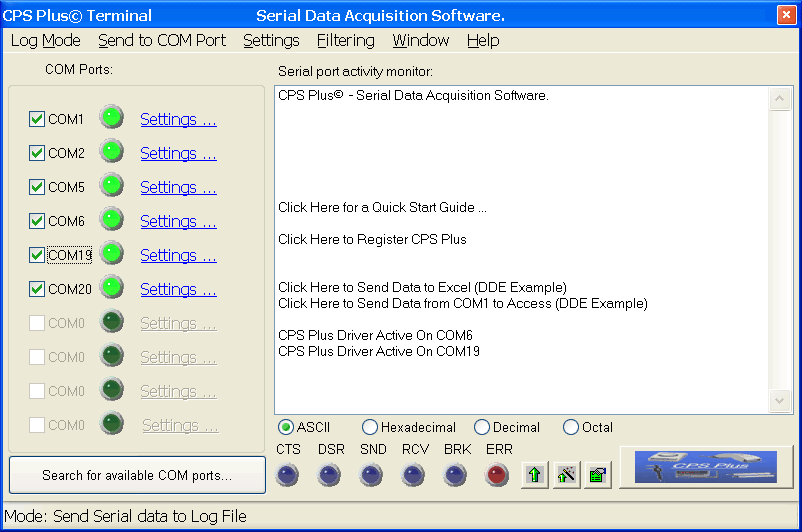The image size is (802, 532).
Task: Click the COM1 green status LED
Action: (112, 117)
